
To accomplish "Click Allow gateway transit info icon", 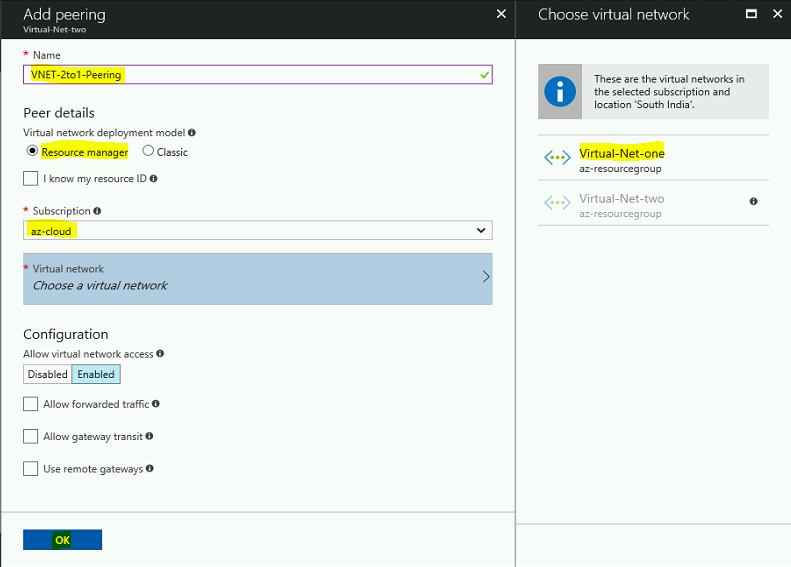I will [x=149, y=436].
